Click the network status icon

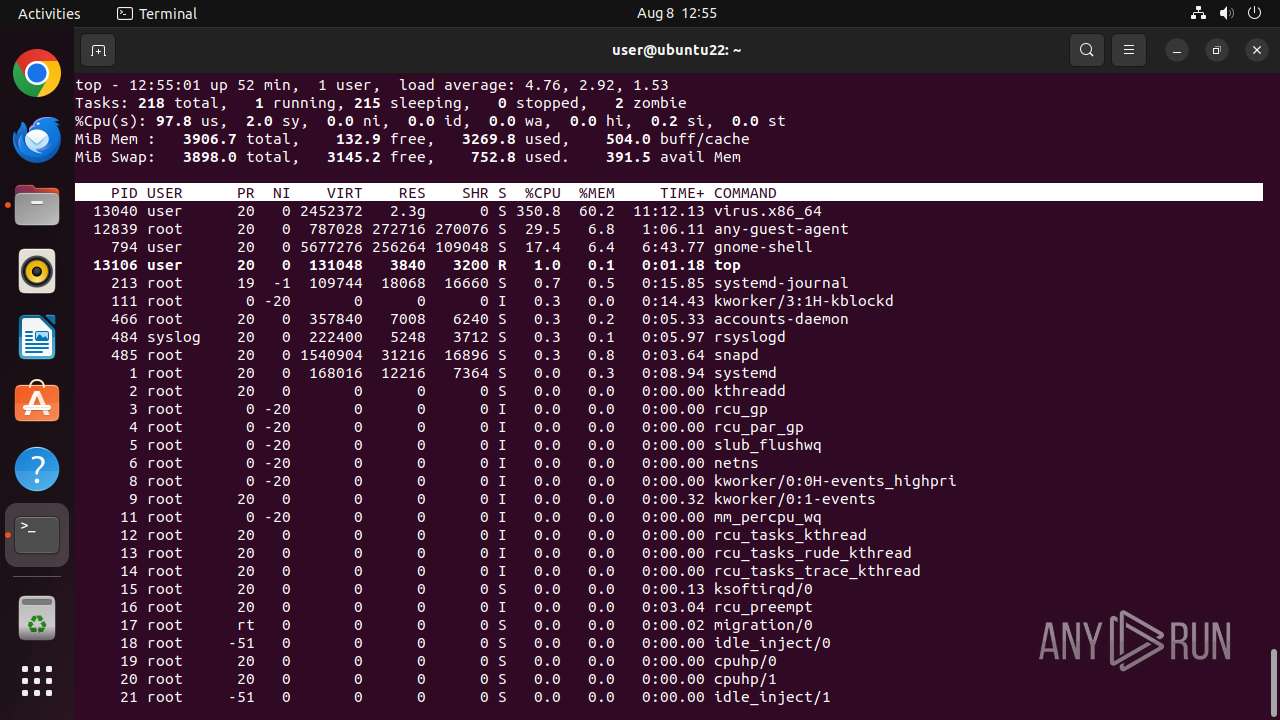click(1198, 14)
